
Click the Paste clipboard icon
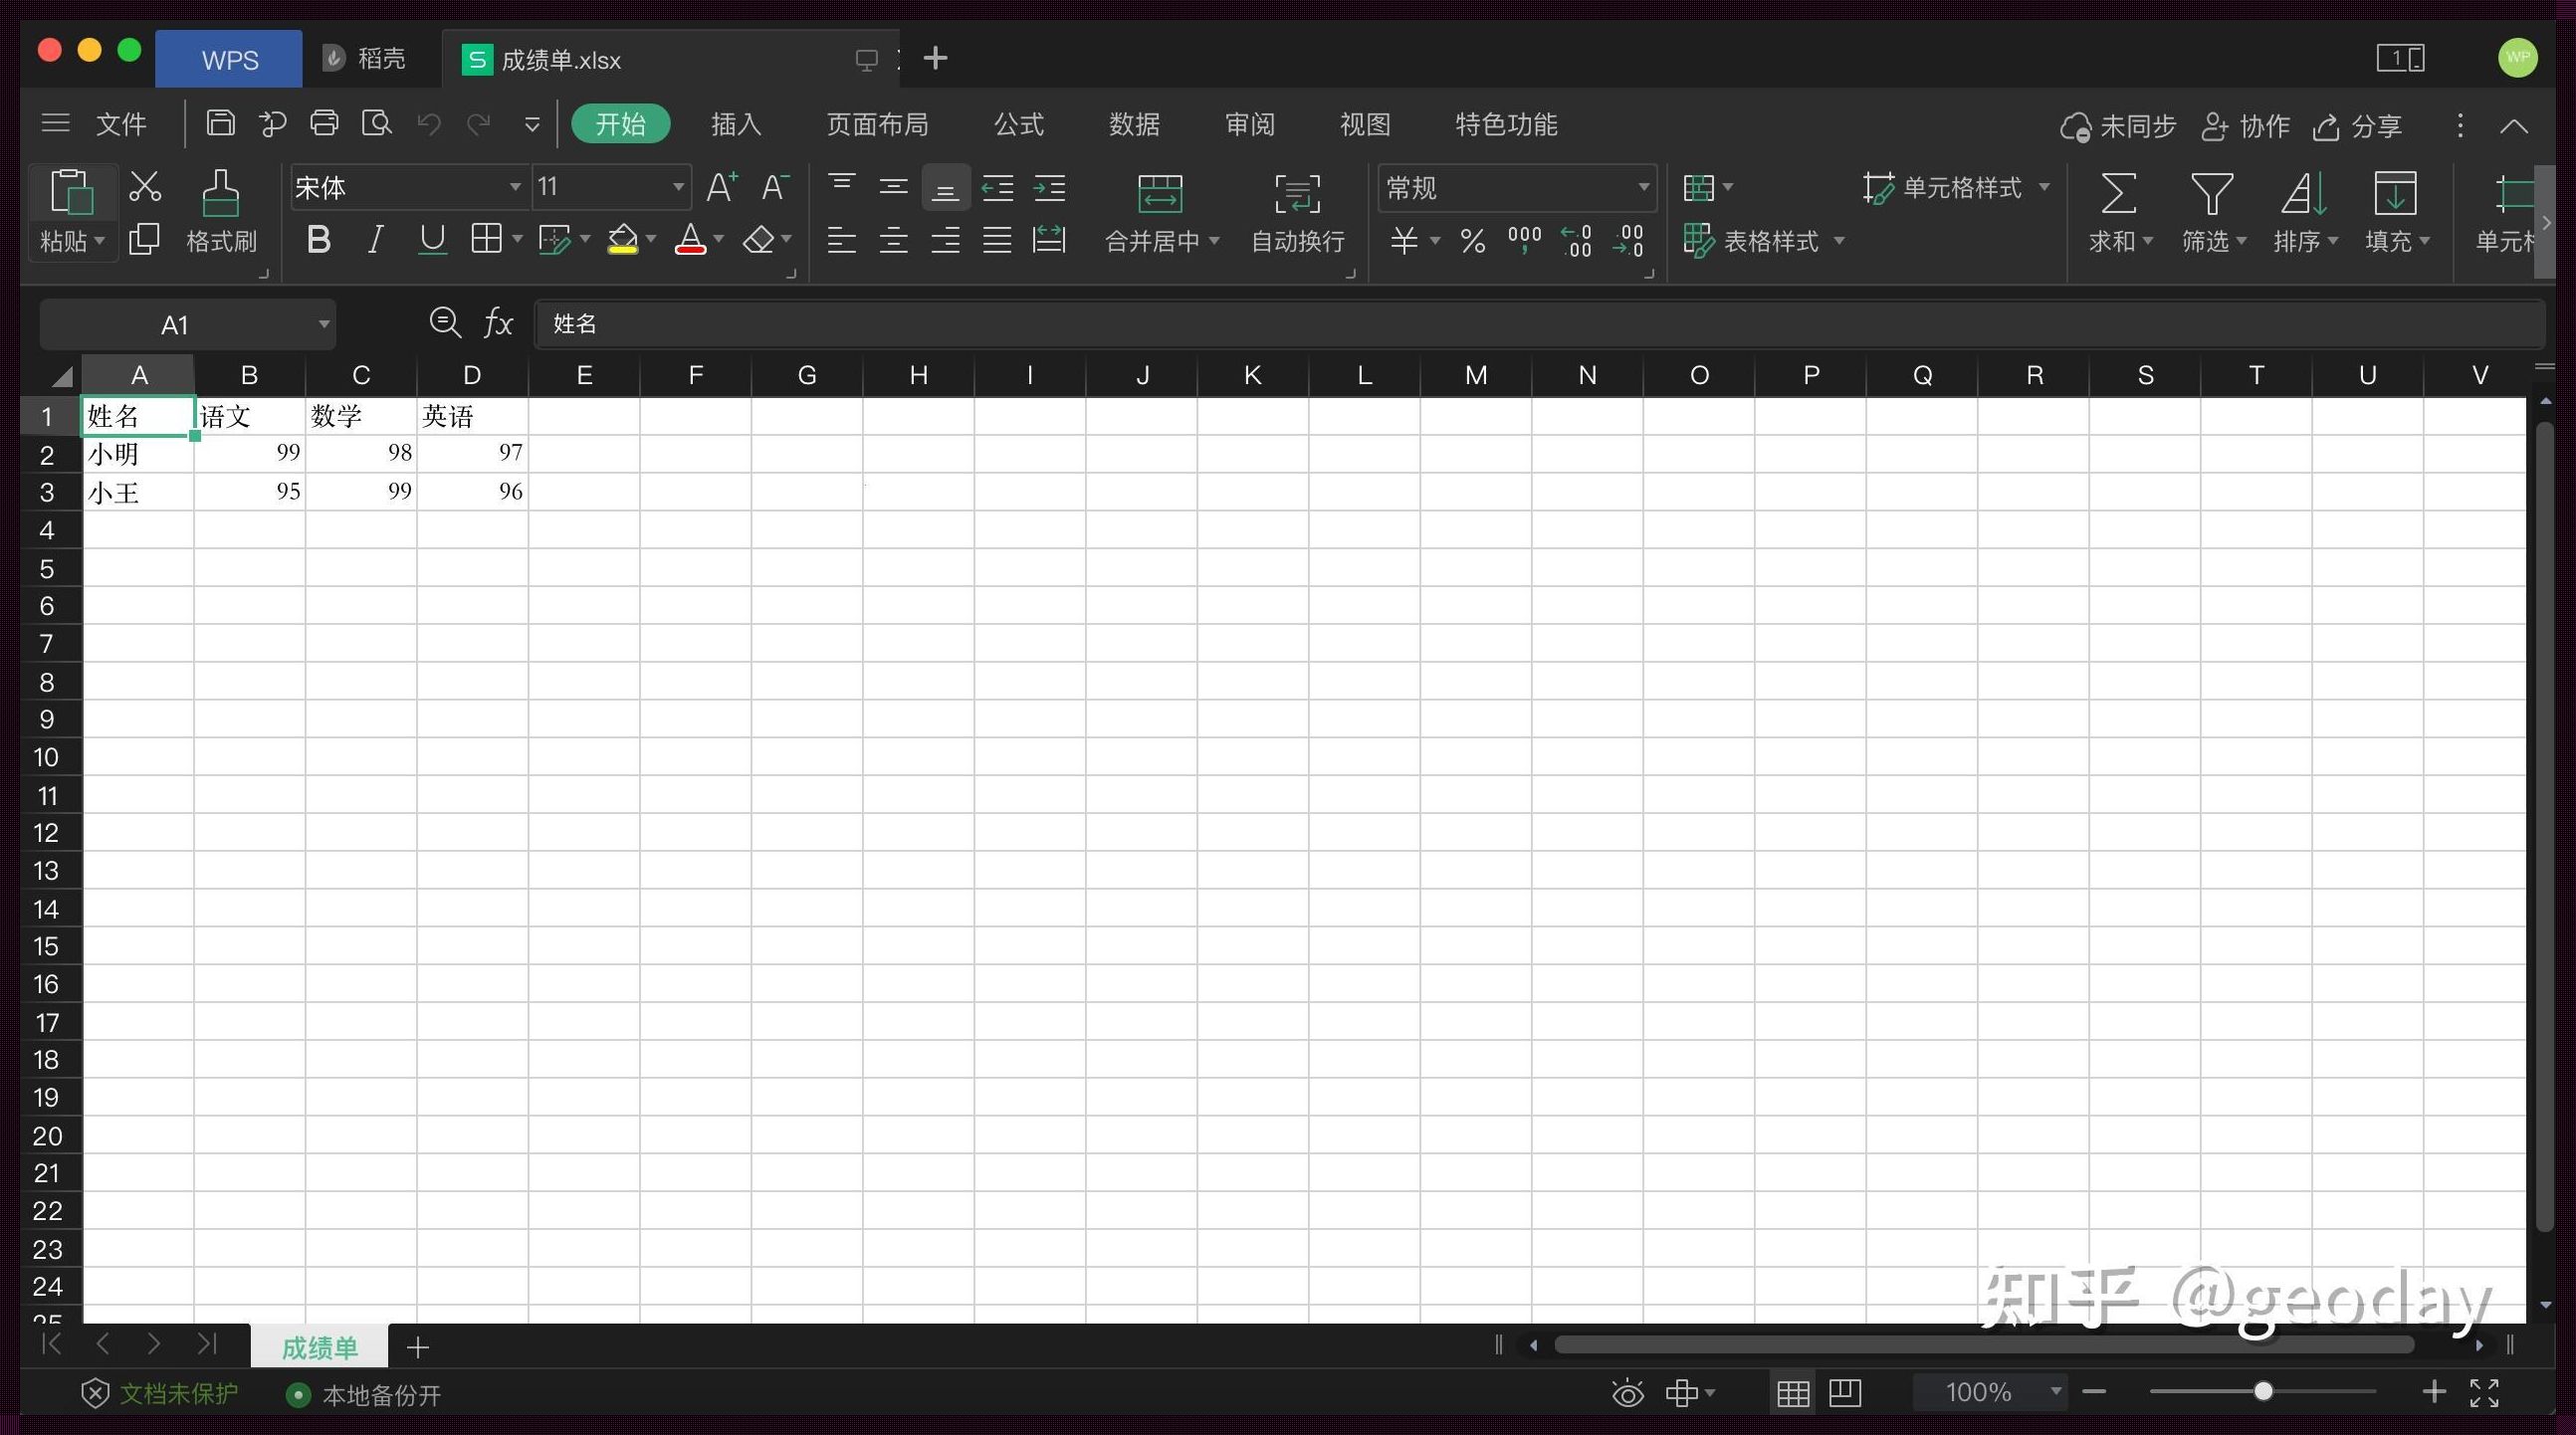tap(72, 192)
